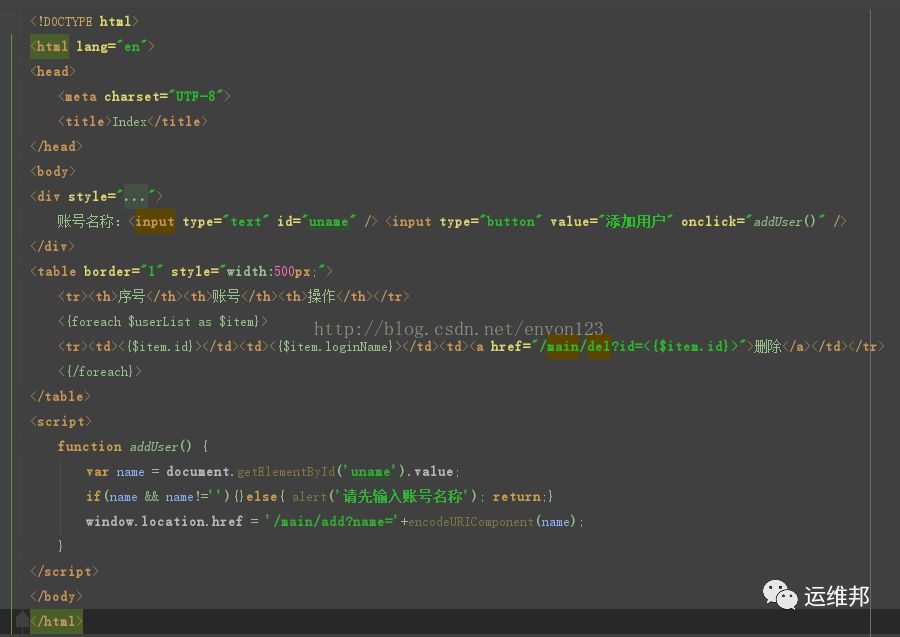Click the 'return' keyword
Screen dimensions: 900x637
click(x=516, y=497)
